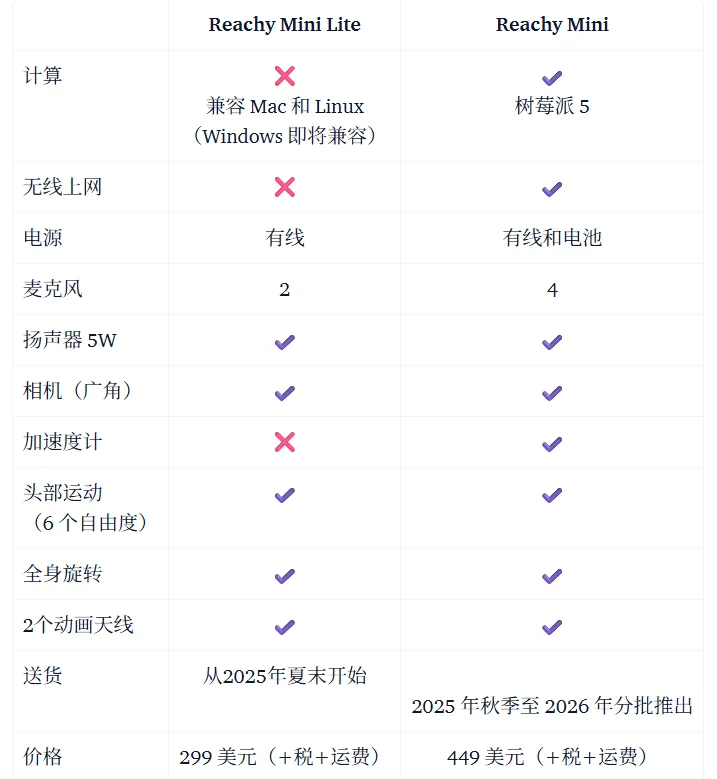
Task: Click the 树莓派 5 text
Action: click(x=552, y=106)
